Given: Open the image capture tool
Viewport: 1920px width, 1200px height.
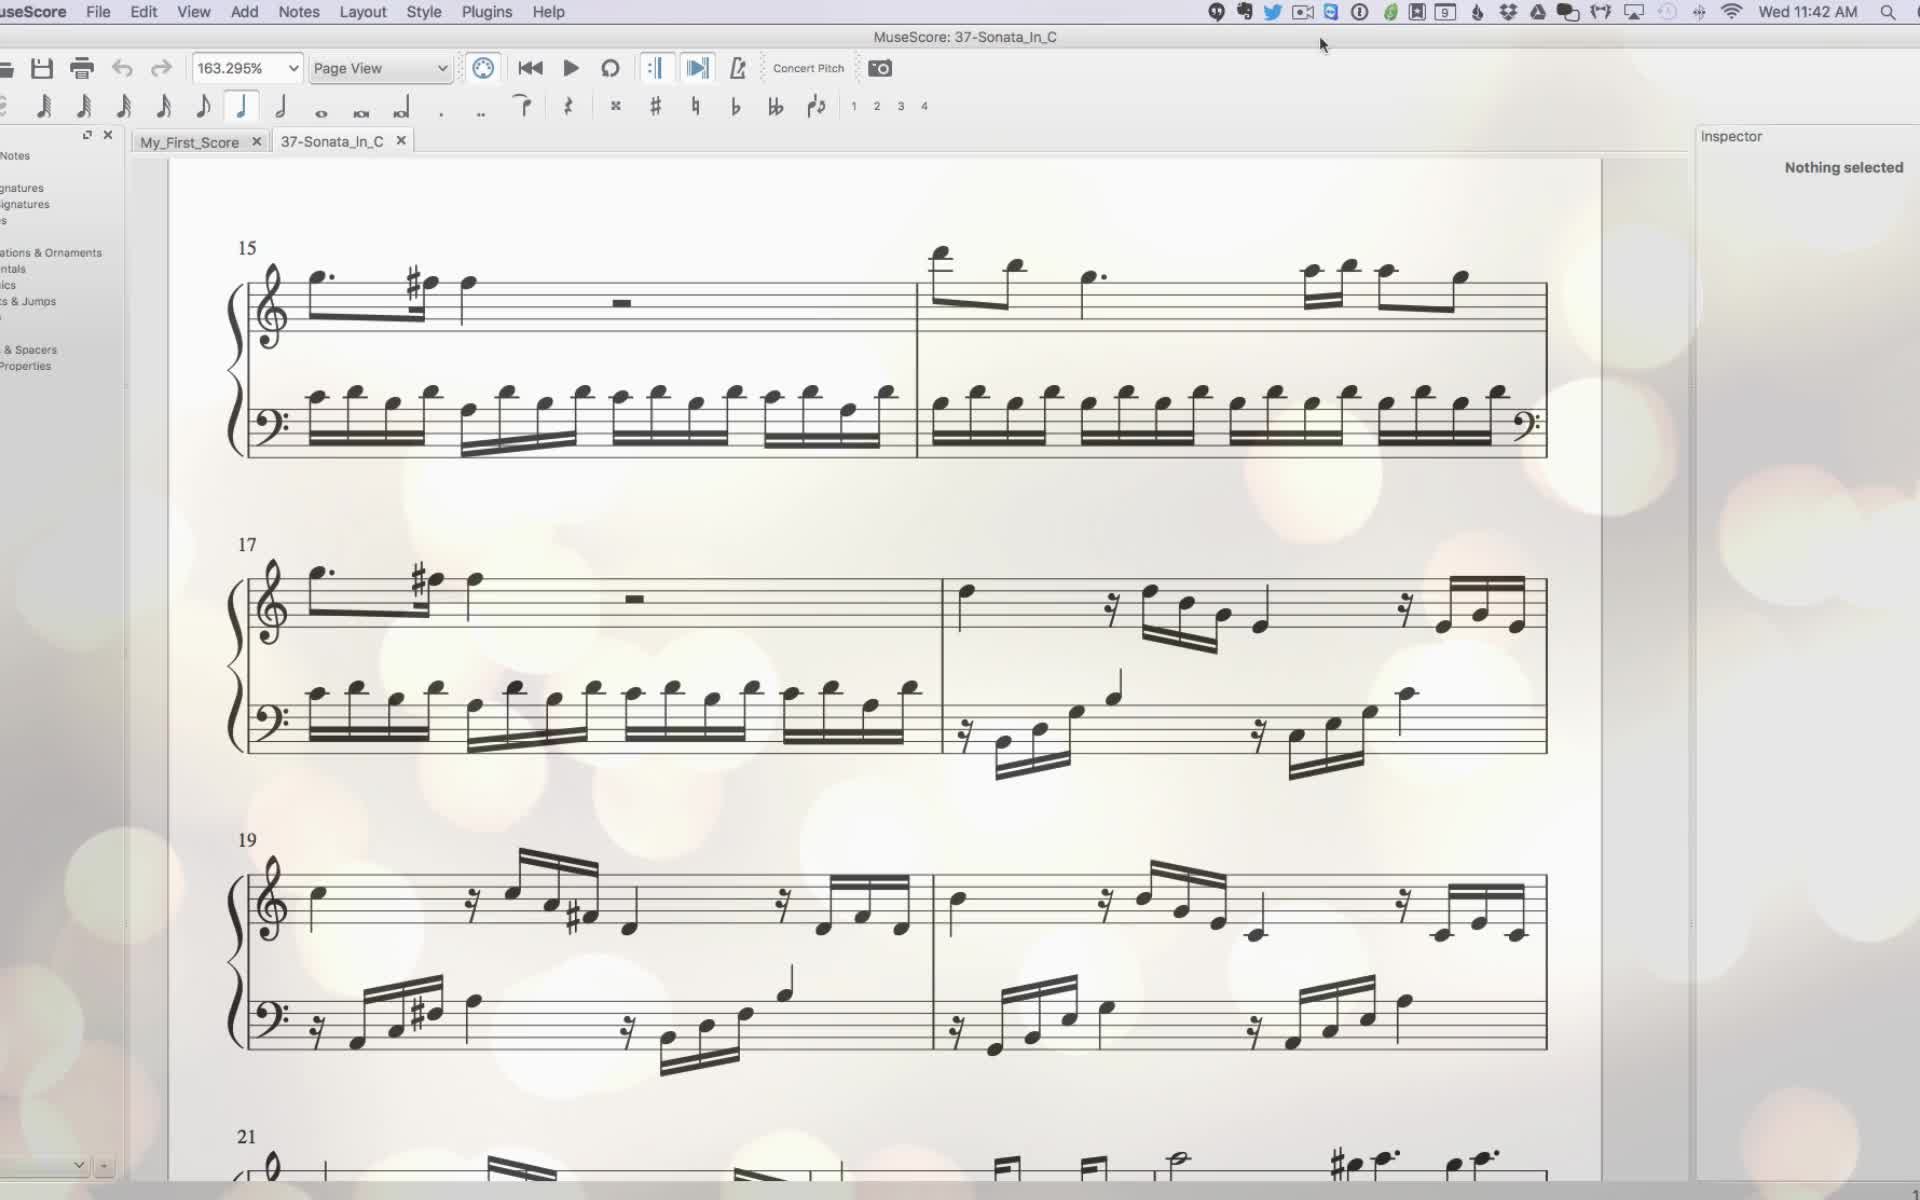Looking at the screenshot, I should click(880, 68).
